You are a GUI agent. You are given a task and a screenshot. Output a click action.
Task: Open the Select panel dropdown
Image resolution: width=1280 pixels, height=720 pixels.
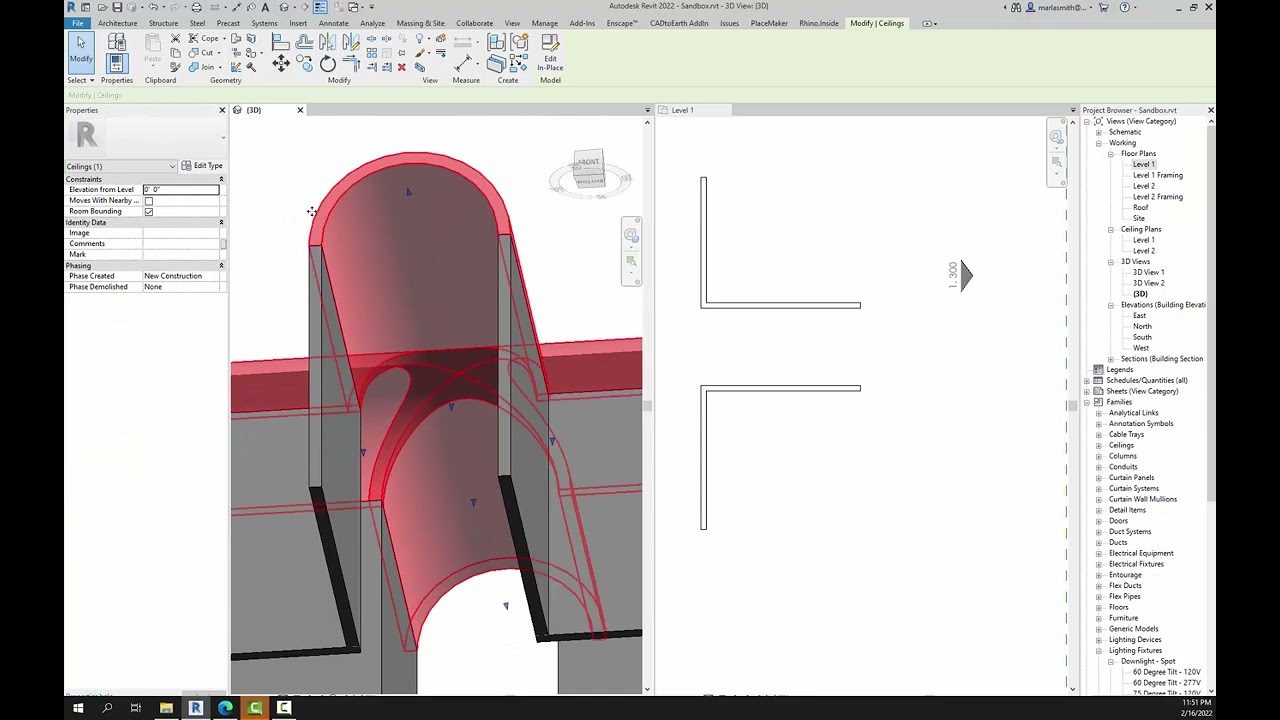81,80
